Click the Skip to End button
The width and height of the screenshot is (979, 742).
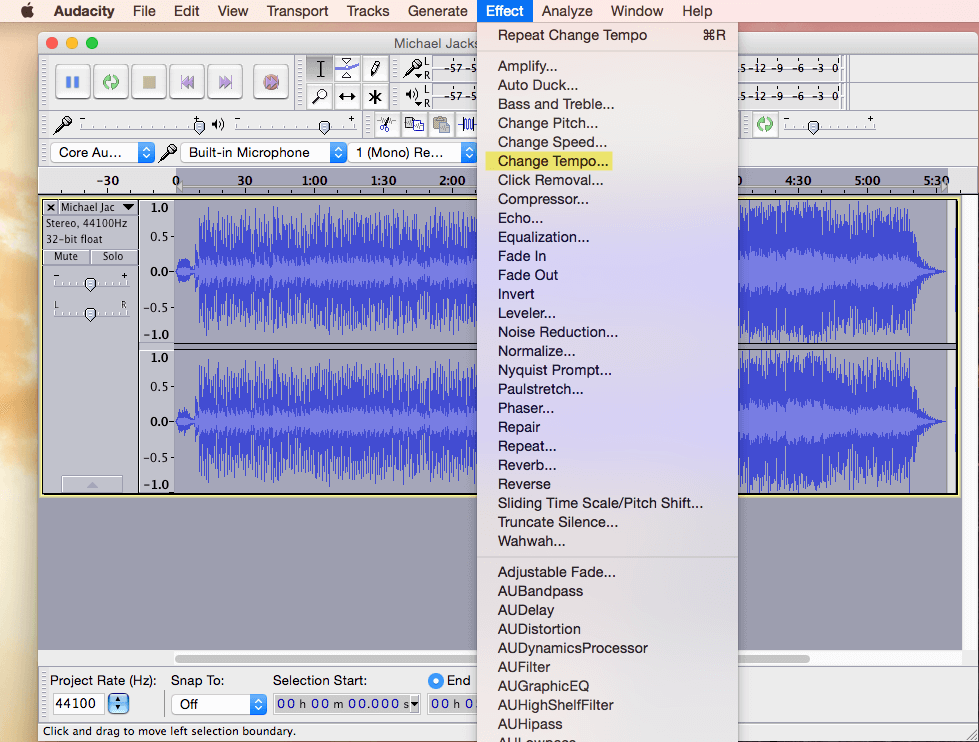coord(226,82)
